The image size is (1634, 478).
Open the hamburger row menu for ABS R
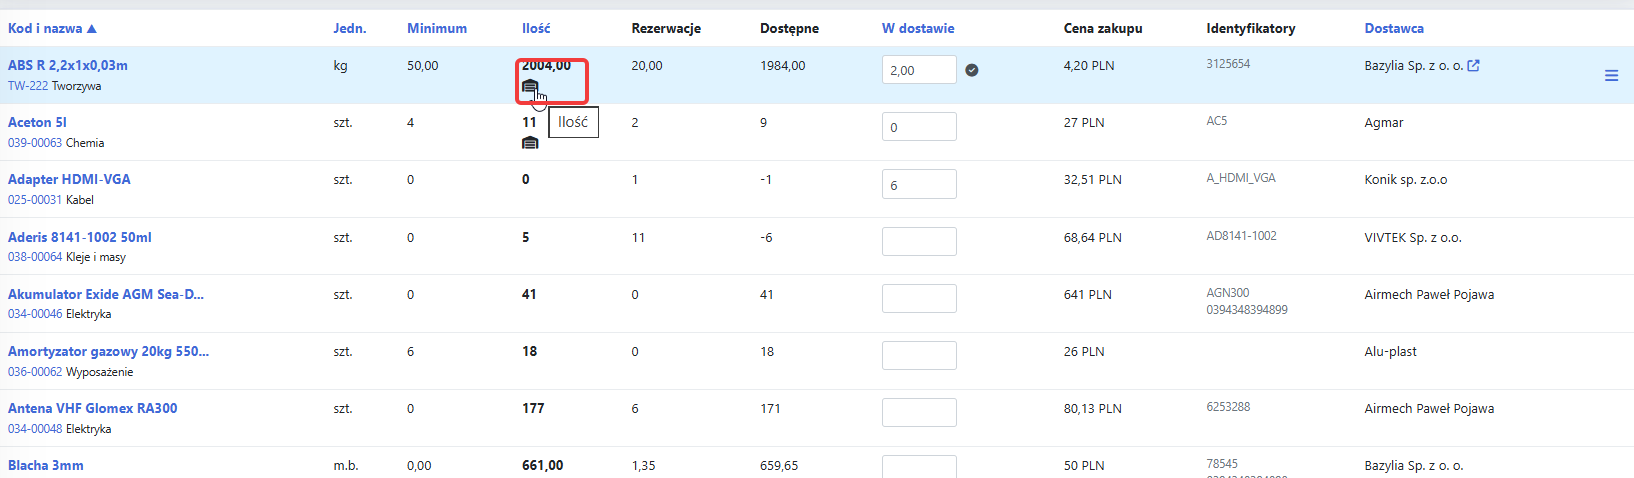coord(1611,75)
